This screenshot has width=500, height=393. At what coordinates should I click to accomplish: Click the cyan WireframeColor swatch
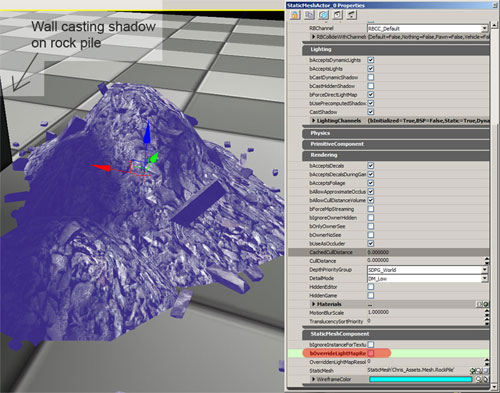[x=421, y=379]
